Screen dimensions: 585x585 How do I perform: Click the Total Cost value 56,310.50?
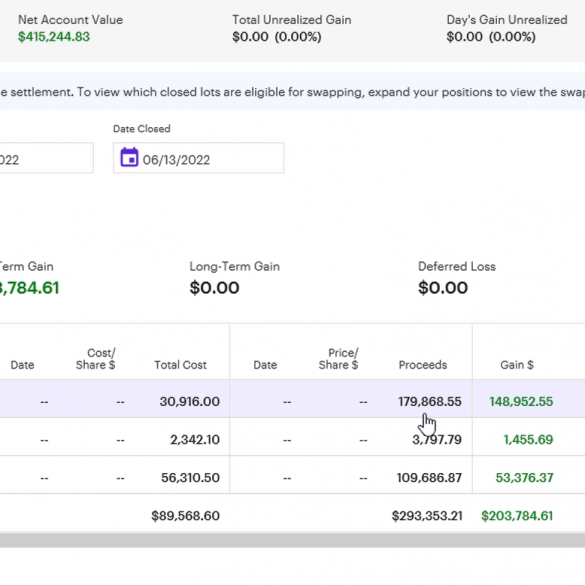click(x=190, y=478)
